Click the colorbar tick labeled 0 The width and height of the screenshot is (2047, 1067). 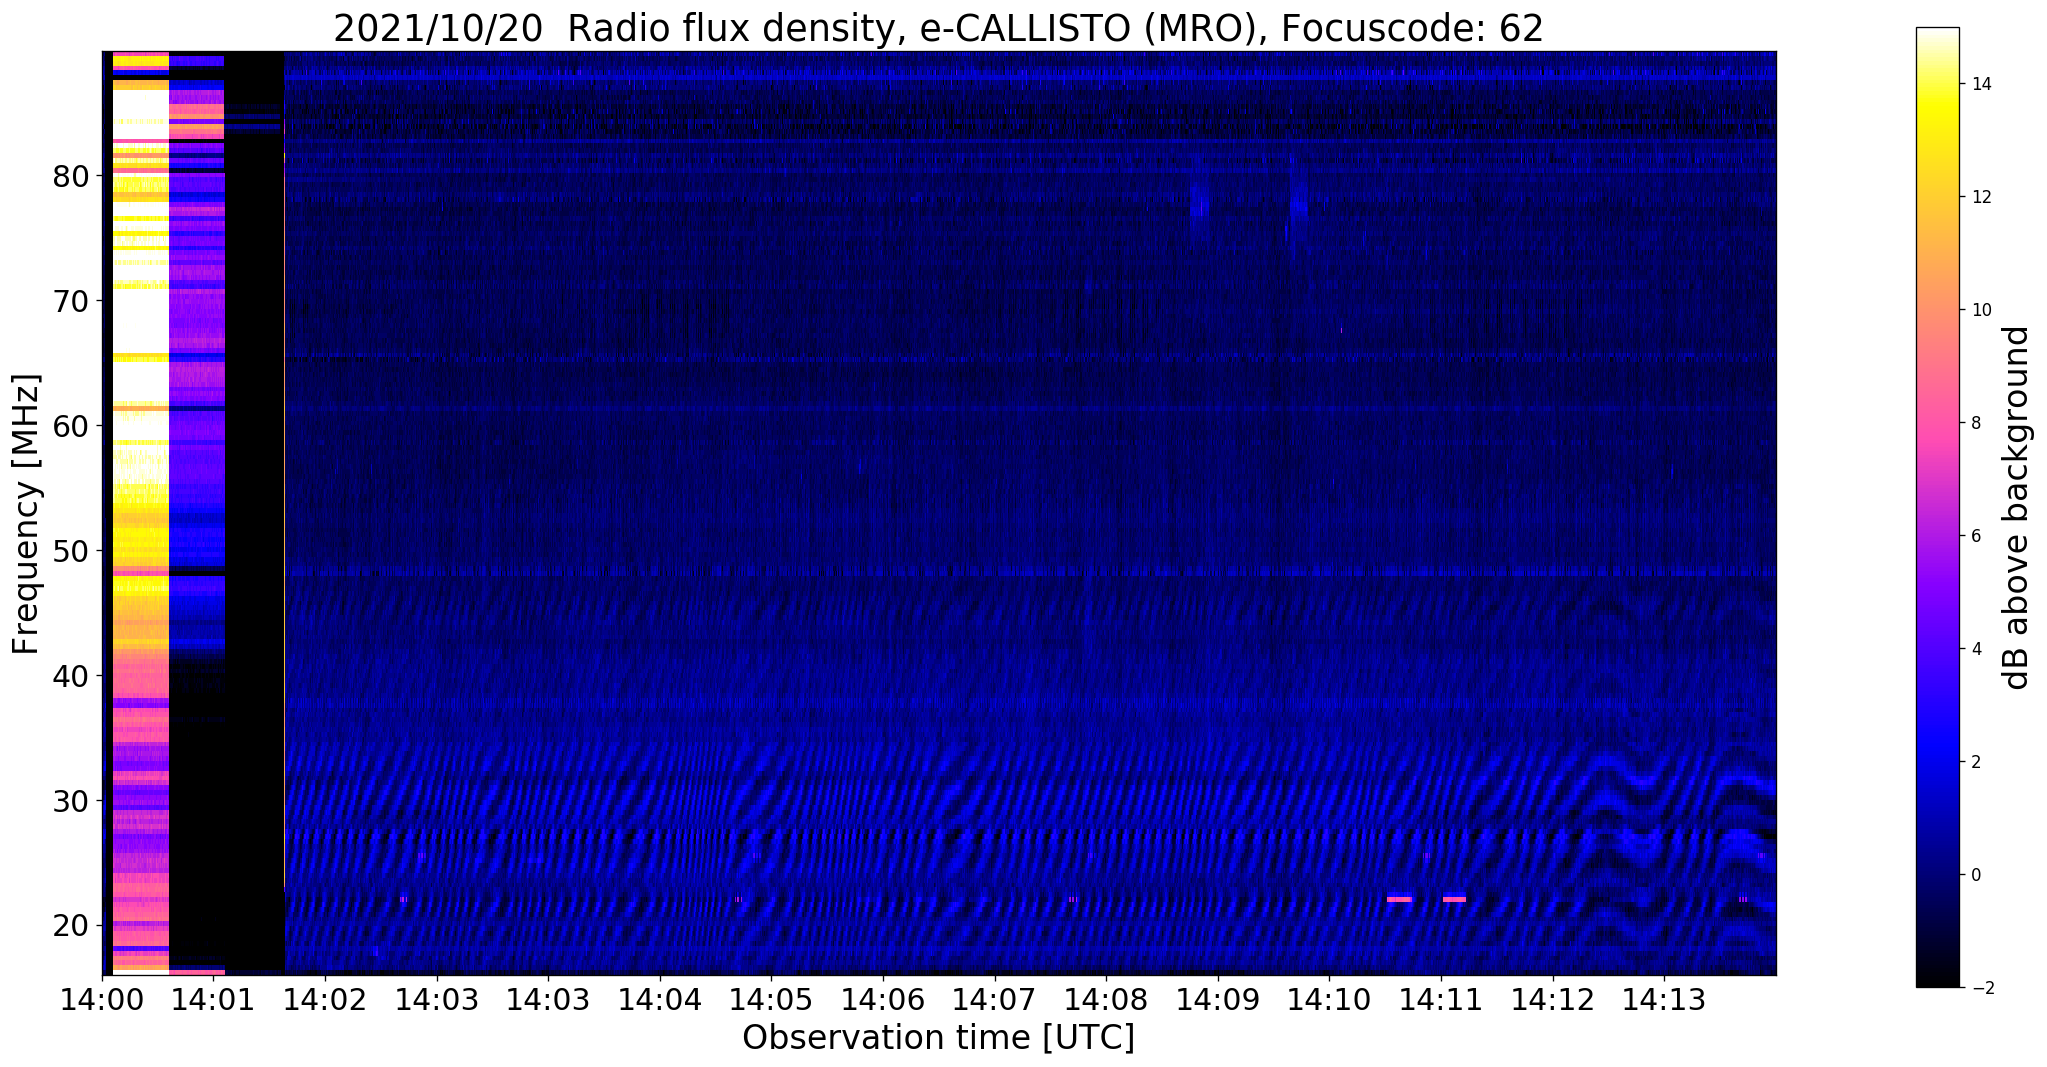coord(1975,875)
